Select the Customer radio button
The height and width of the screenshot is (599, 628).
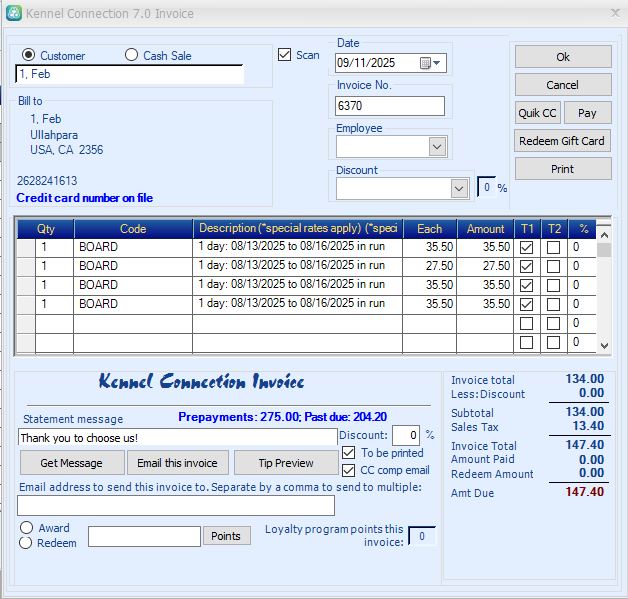[28, 55]
